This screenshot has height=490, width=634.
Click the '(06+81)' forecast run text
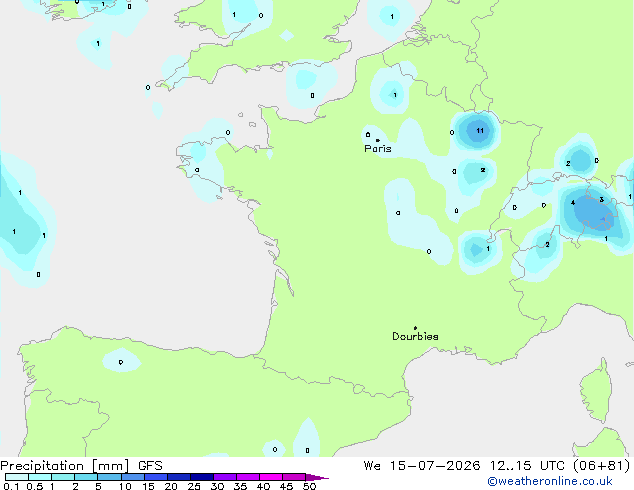pos(602,466)
